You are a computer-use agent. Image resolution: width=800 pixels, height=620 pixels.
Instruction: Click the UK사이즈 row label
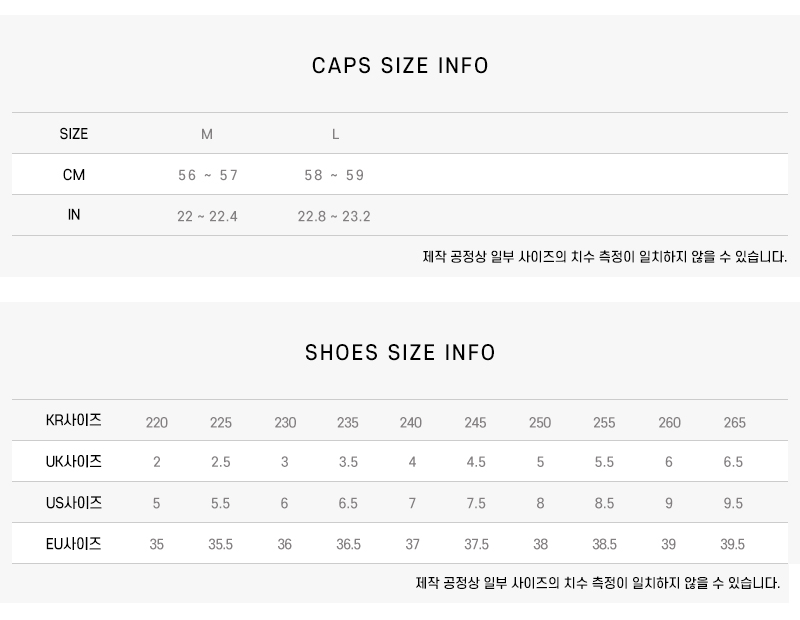74,462
